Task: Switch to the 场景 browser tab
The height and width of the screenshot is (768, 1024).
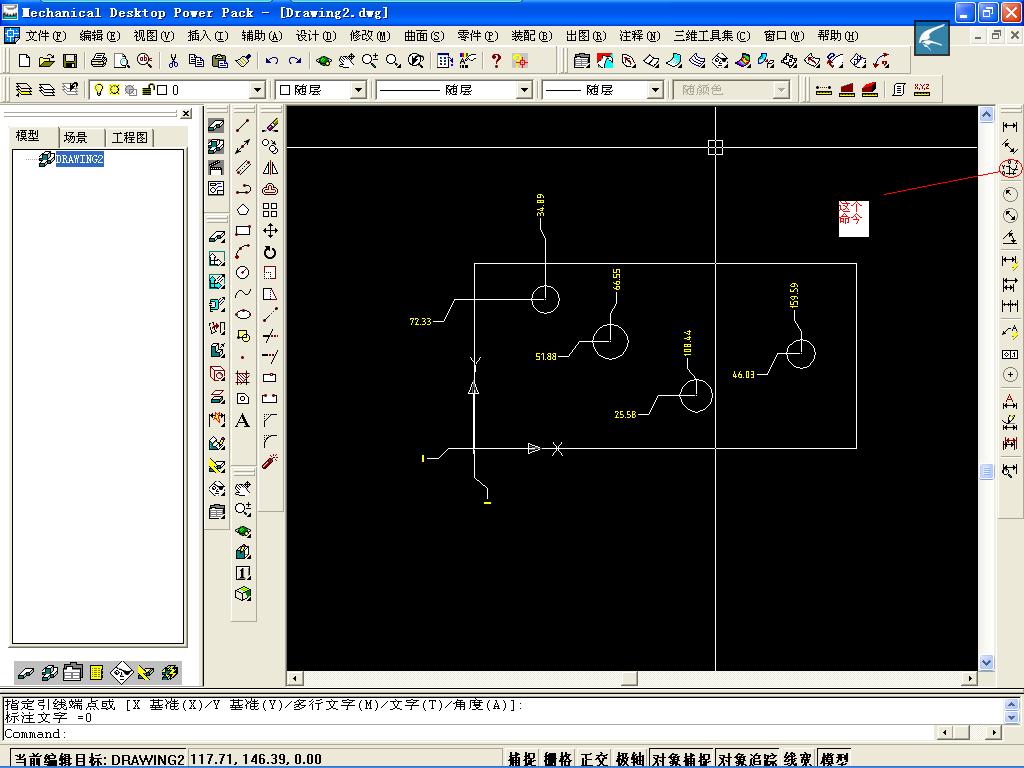Action: (75, 137)
